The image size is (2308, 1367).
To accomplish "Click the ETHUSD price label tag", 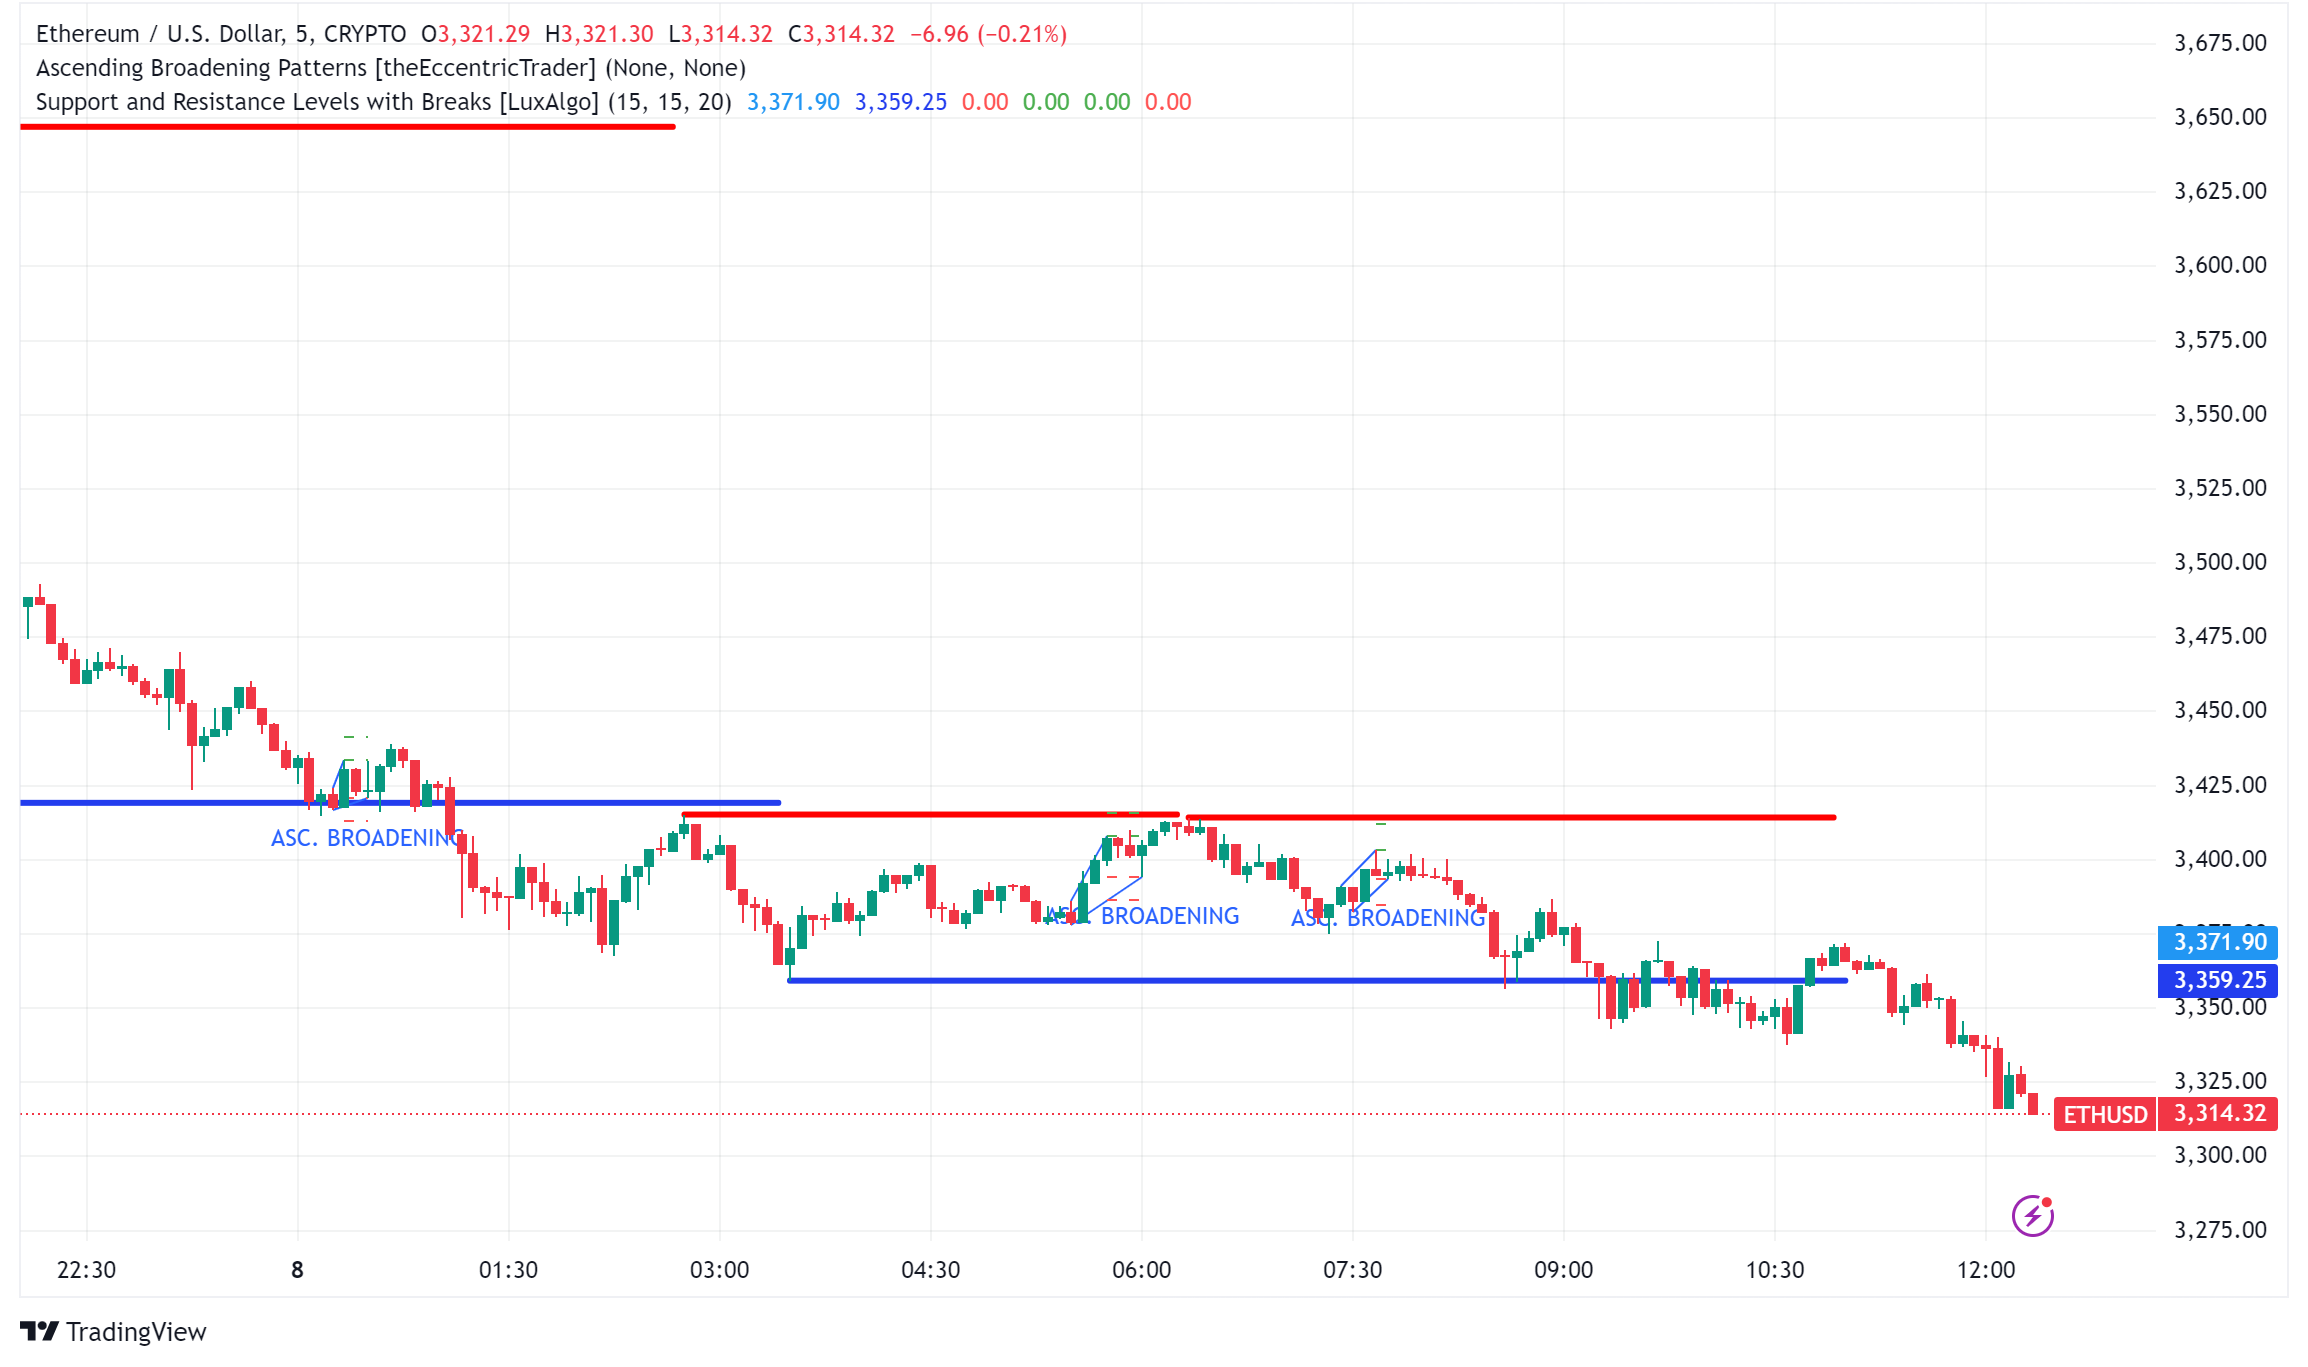I will pyautogui.click(x=2105, y=1114).
